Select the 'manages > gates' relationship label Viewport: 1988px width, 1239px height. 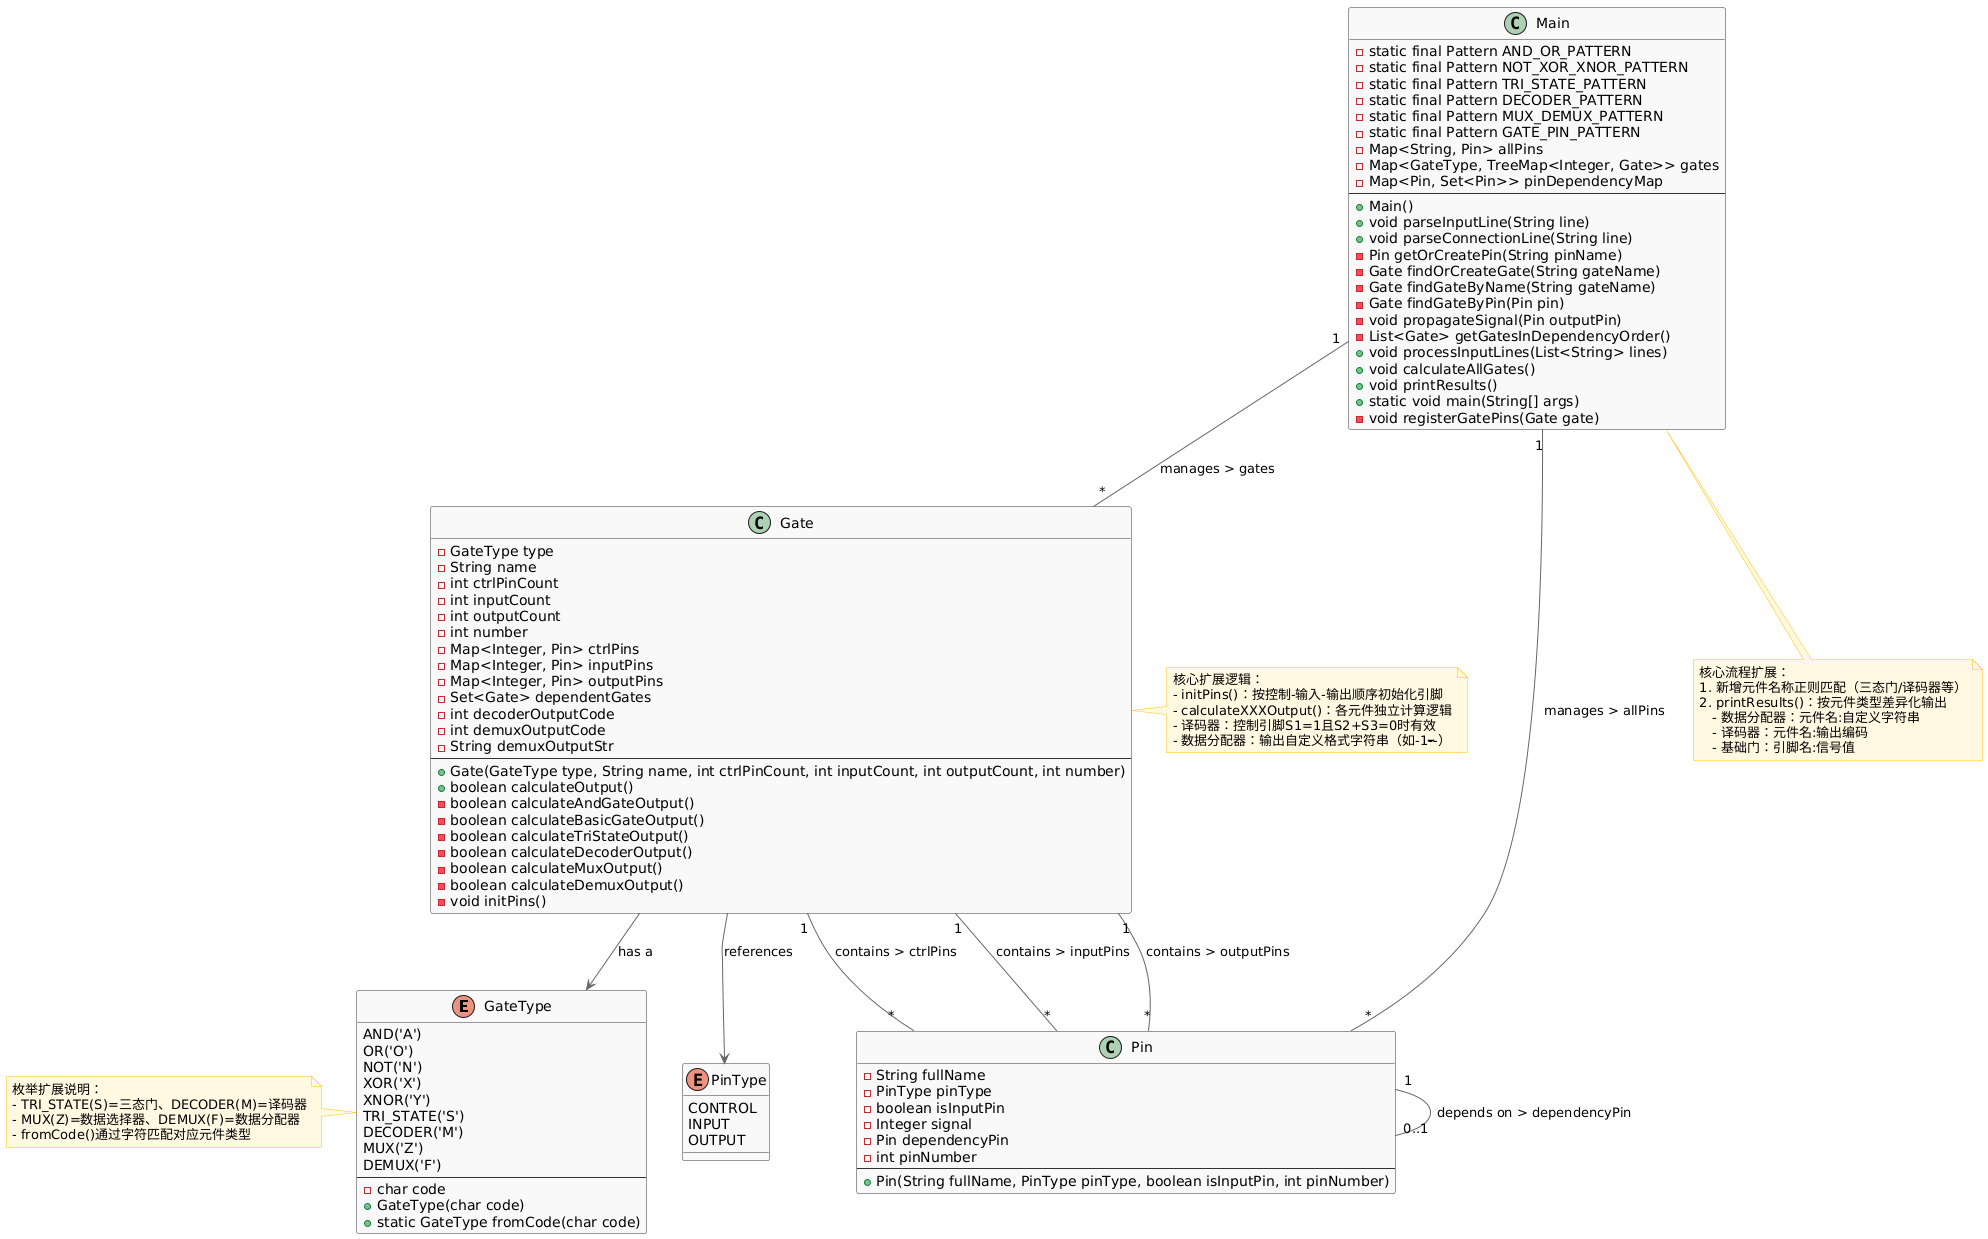tap(1216, 468)
